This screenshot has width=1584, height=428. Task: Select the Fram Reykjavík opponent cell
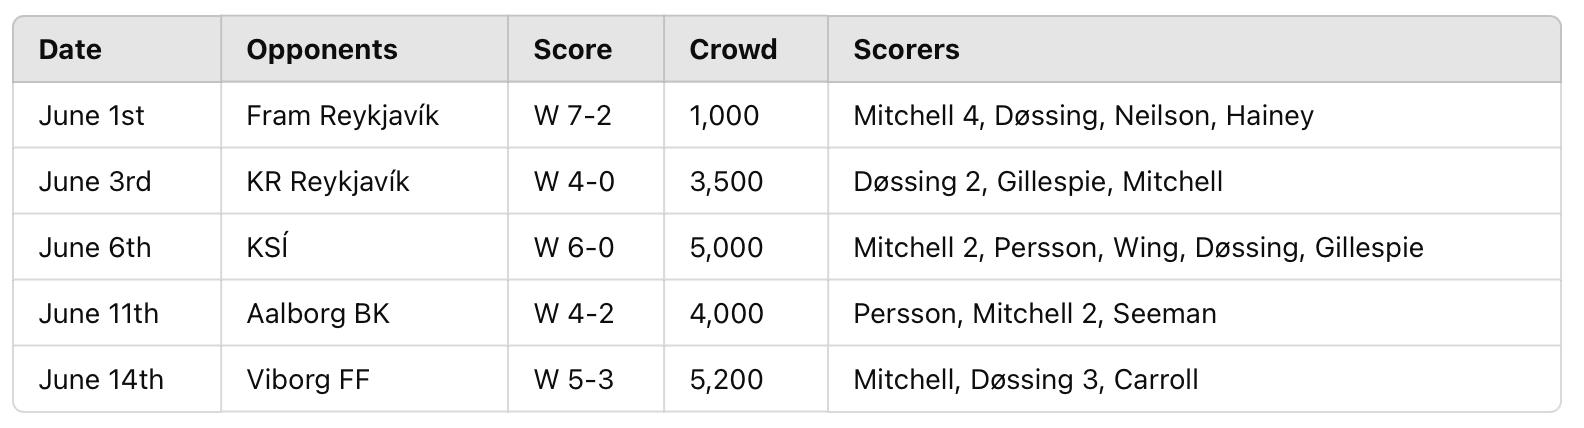coord(342,116)
